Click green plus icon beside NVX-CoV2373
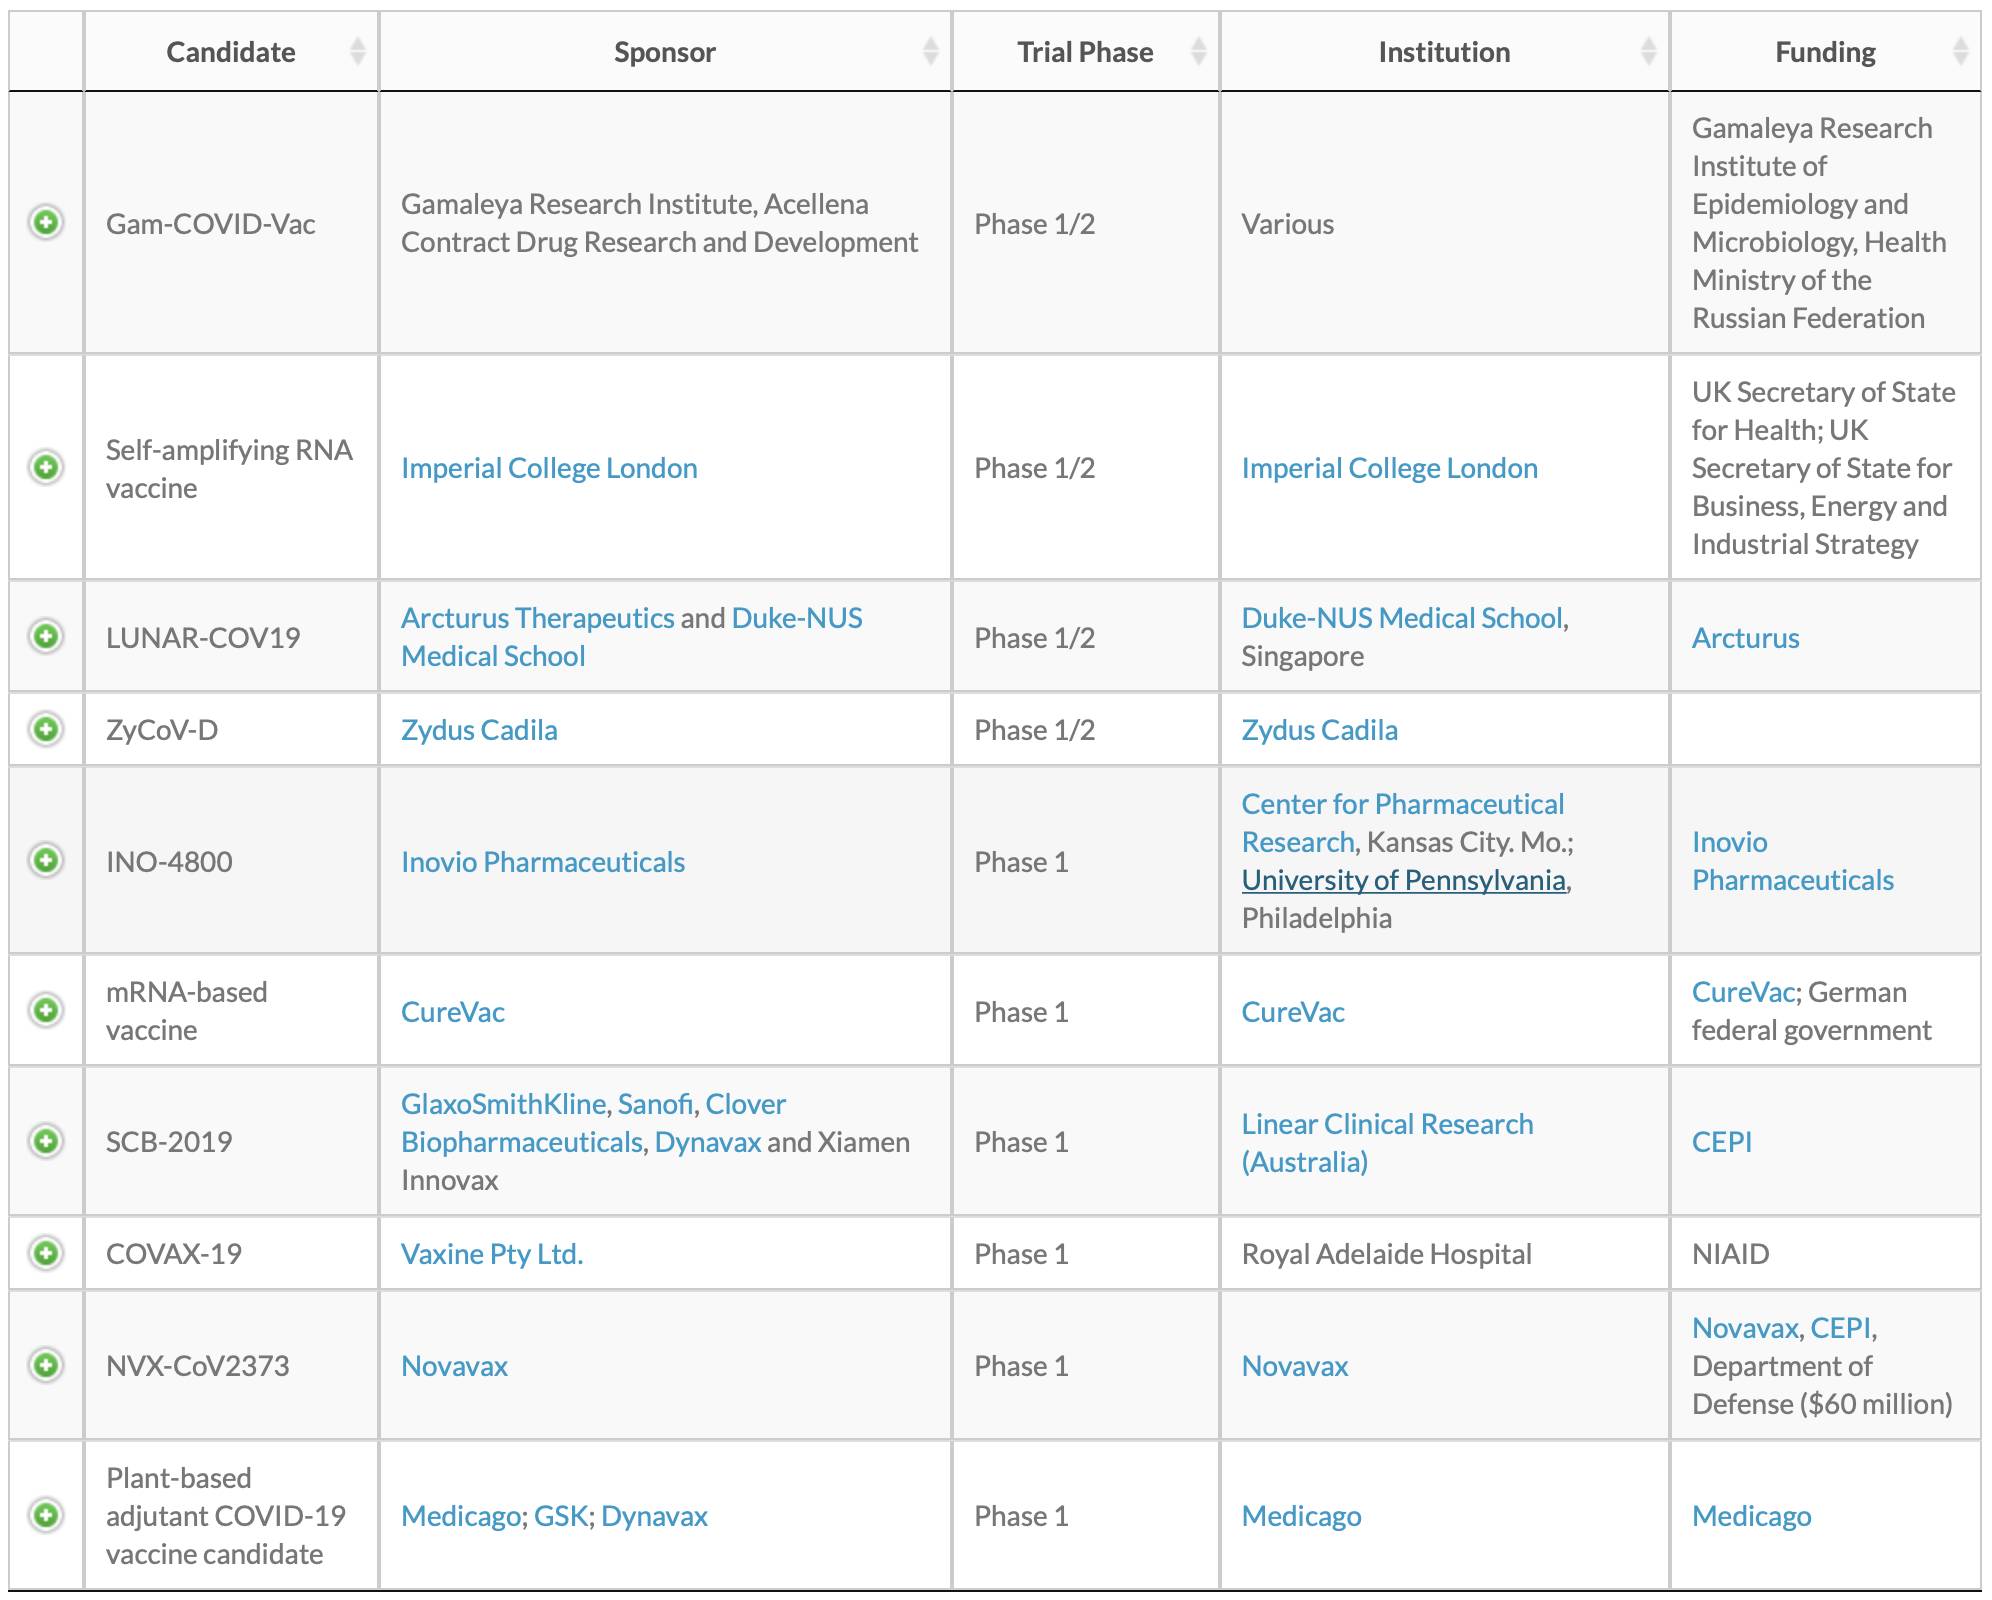 (x=46, y=1365)
